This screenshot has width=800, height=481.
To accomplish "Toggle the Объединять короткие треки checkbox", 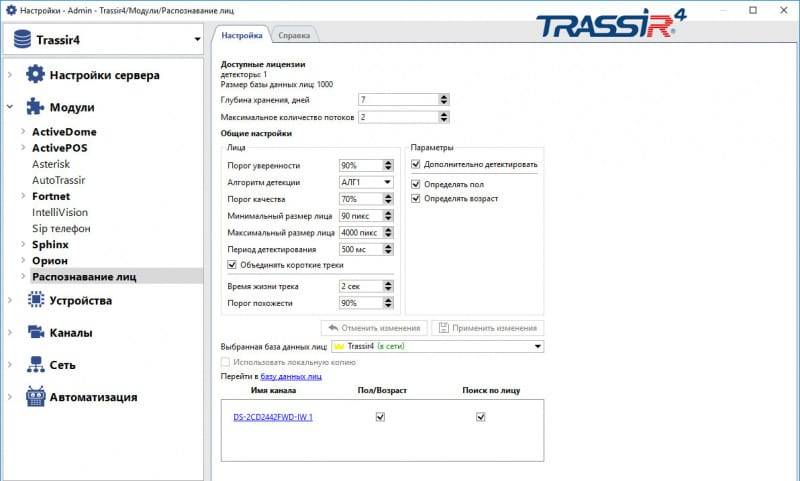I will [x=233, y=265].
